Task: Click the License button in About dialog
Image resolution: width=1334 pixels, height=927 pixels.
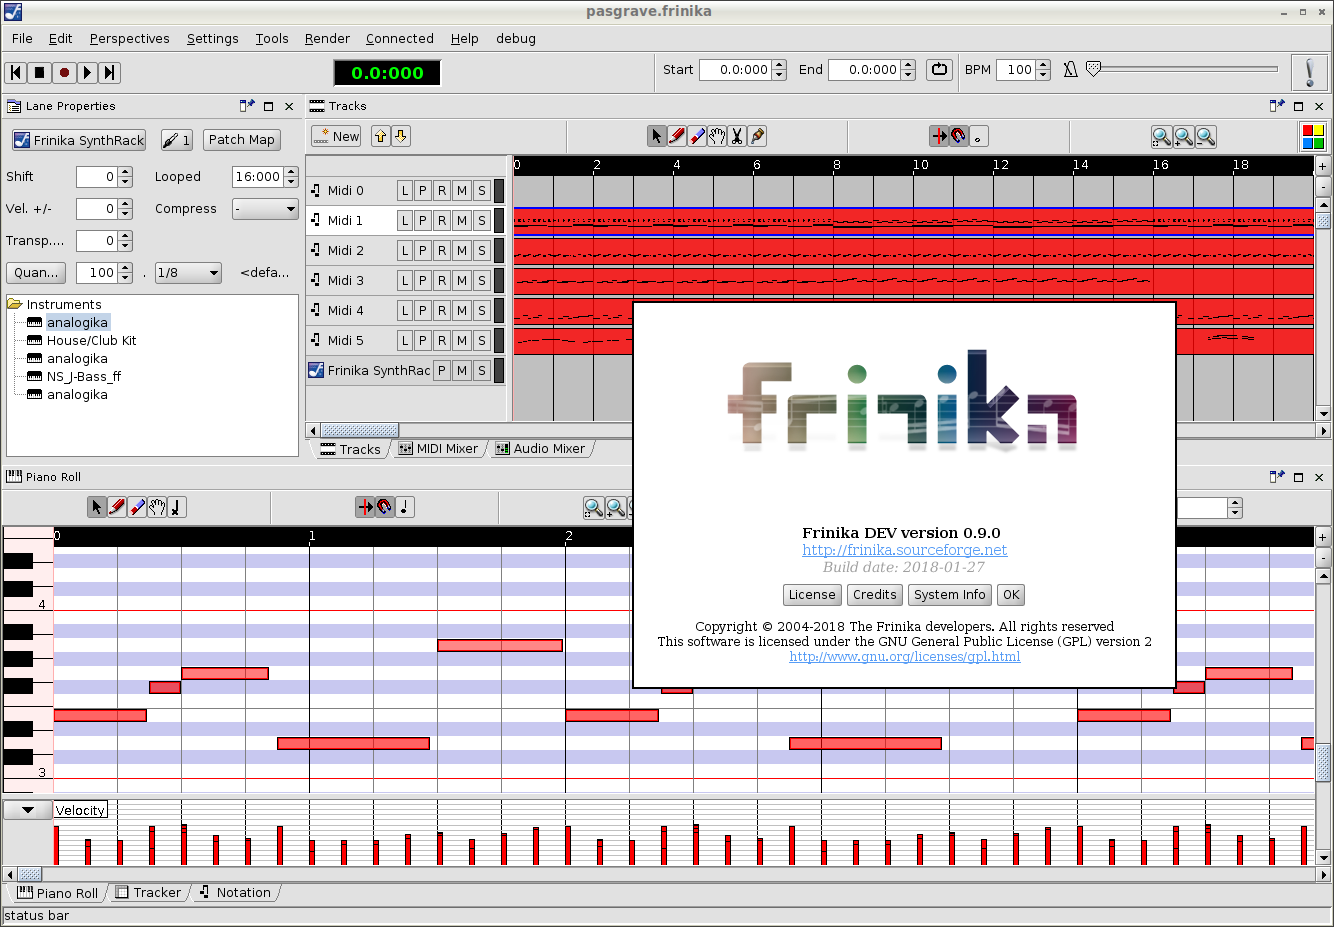Action: click(x=812, y=595)
